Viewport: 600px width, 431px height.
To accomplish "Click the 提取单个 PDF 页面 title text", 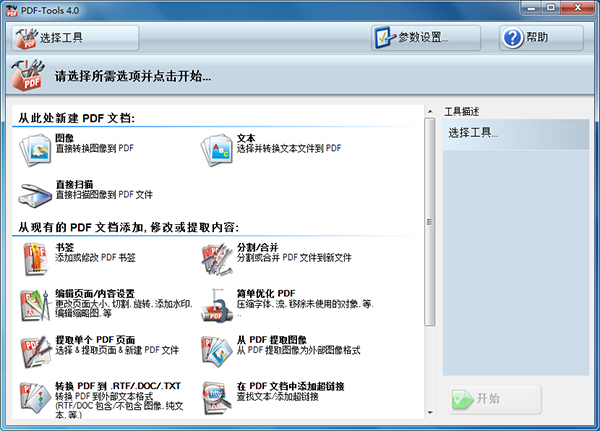I will pos(95,340).
